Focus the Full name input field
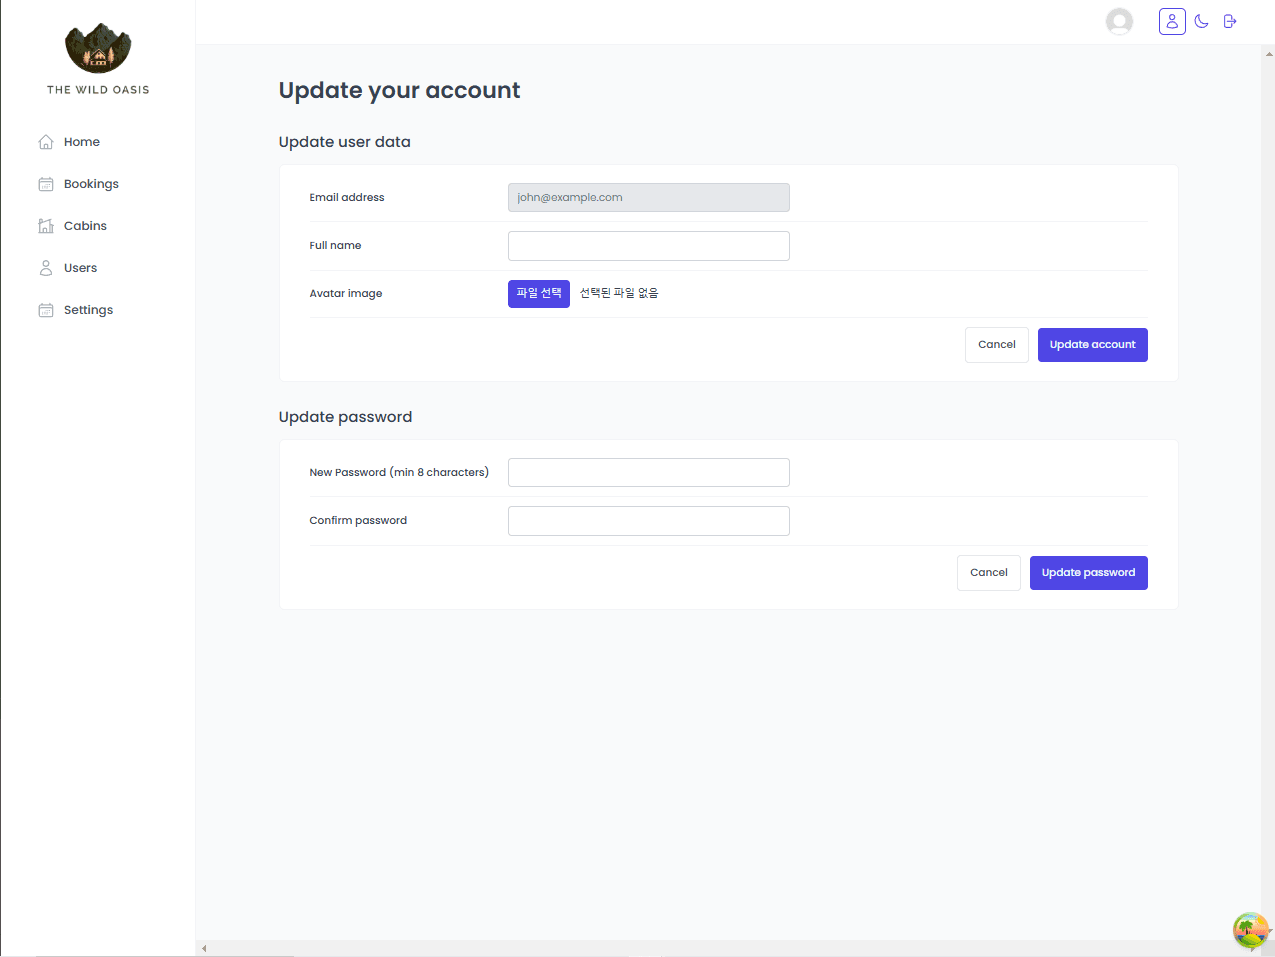The width and height of the screenshot is (1275, 957). point(648,246)
